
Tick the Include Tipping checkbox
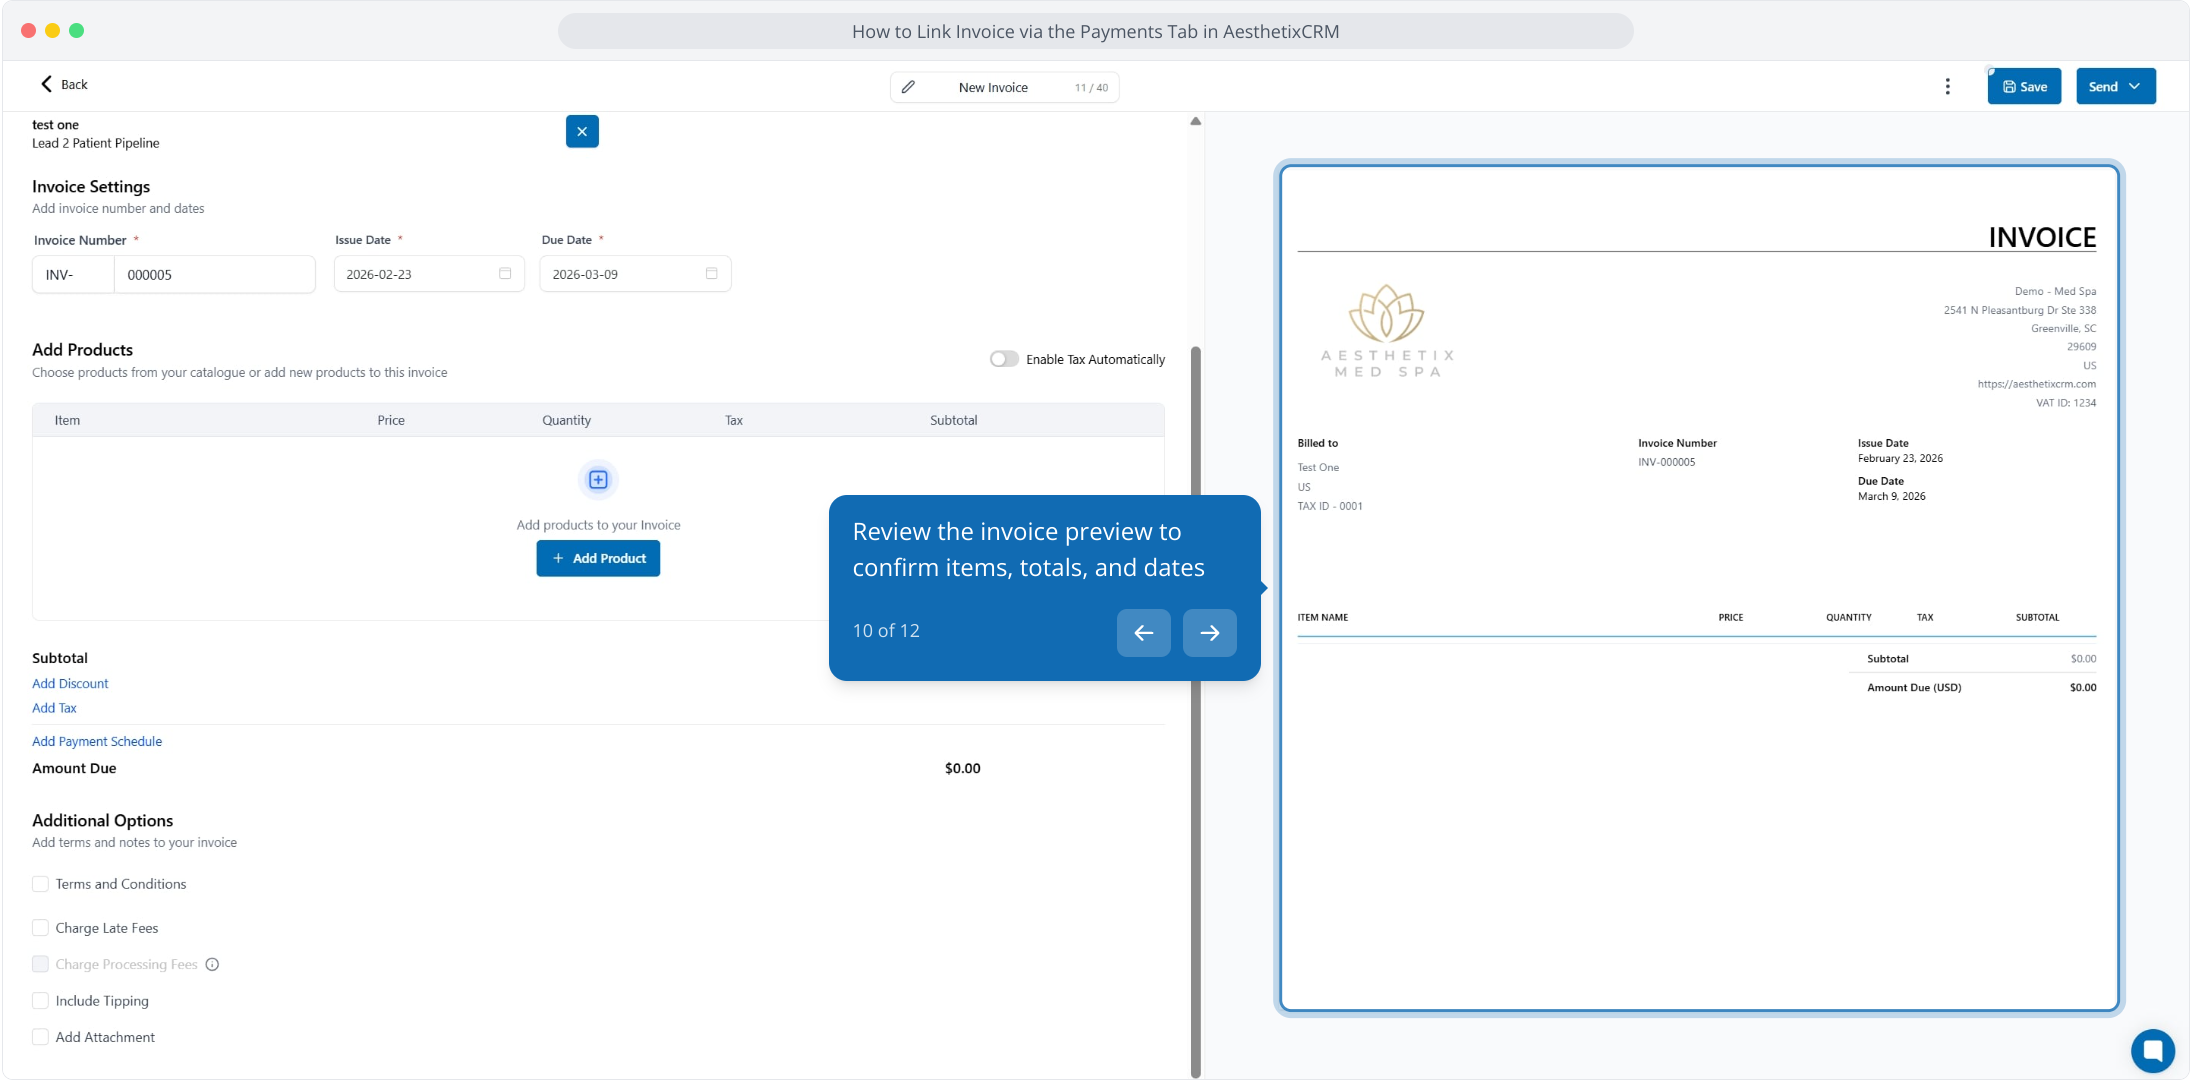tap(41, 1001)
